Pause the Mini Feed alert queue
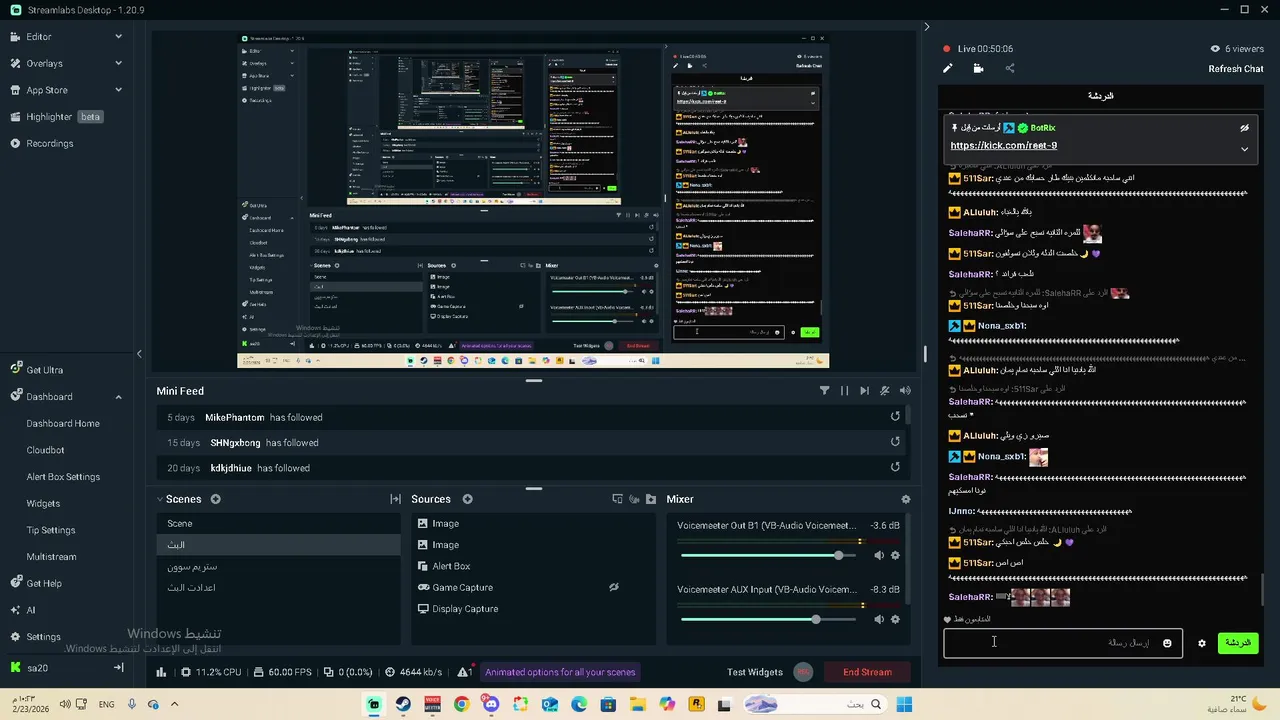The image size is (1280, 720). click(844, 391)
